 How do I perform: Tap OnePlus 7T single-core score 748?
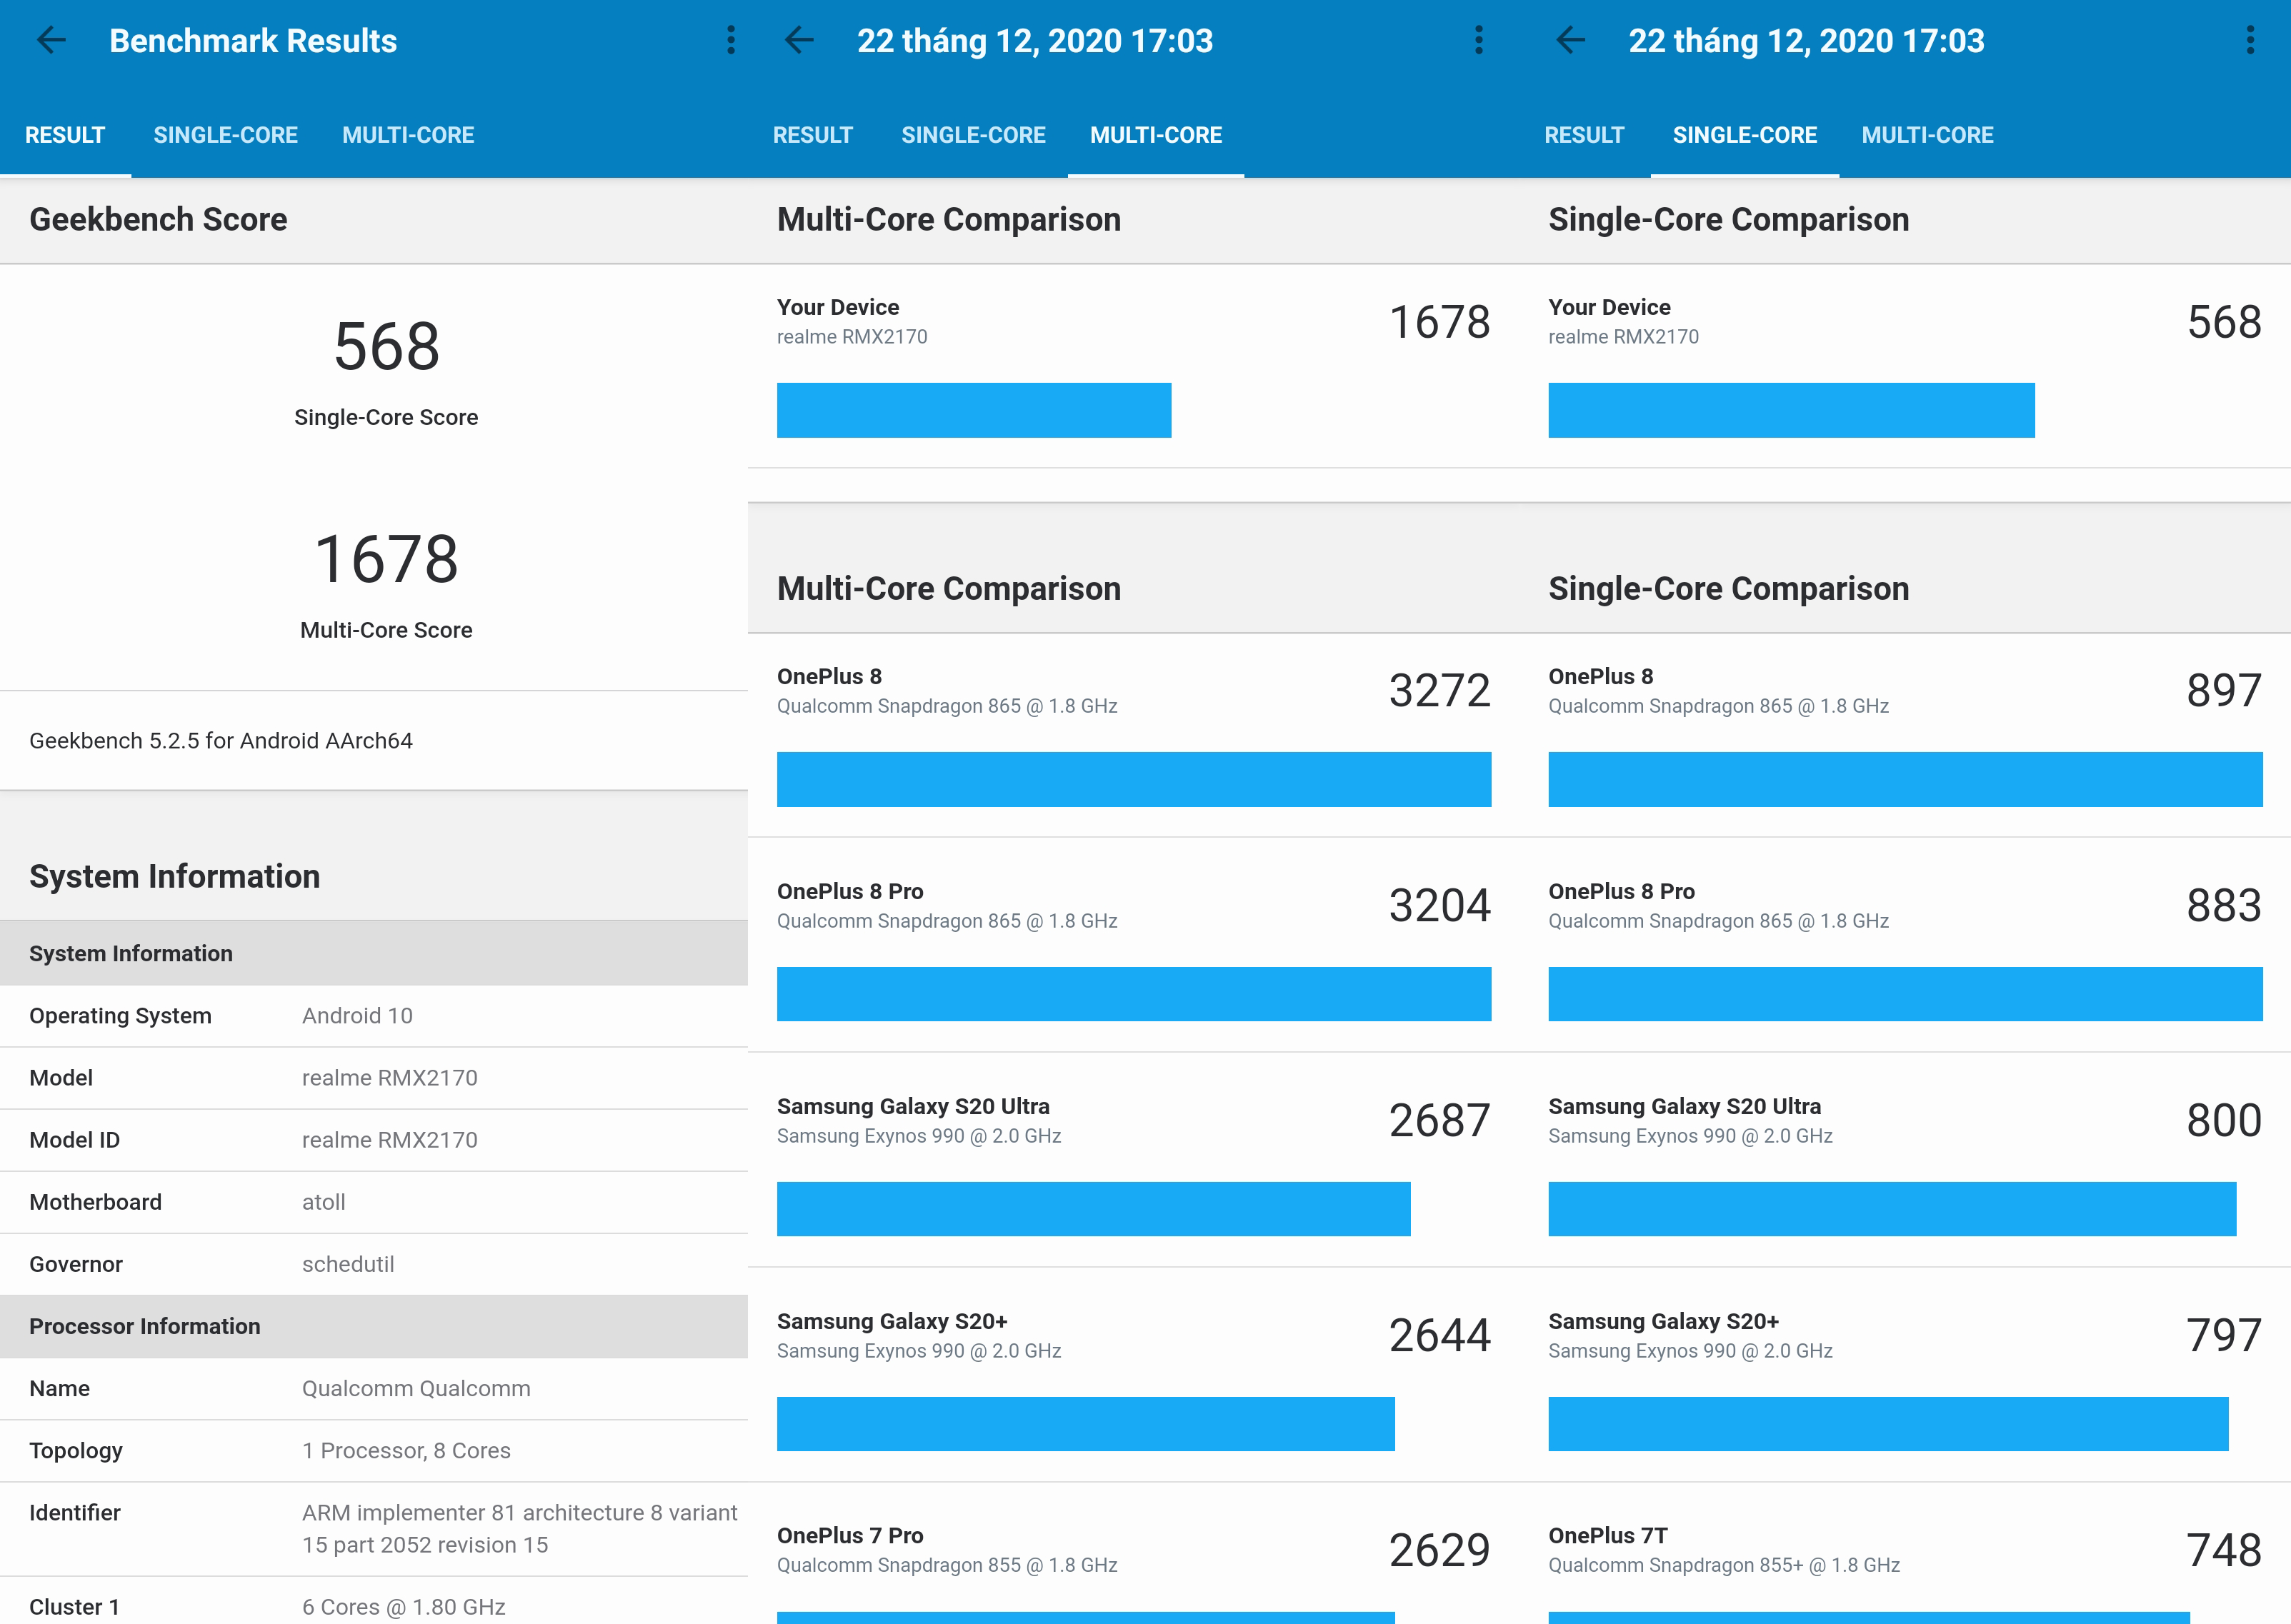coord(2224,1551)
